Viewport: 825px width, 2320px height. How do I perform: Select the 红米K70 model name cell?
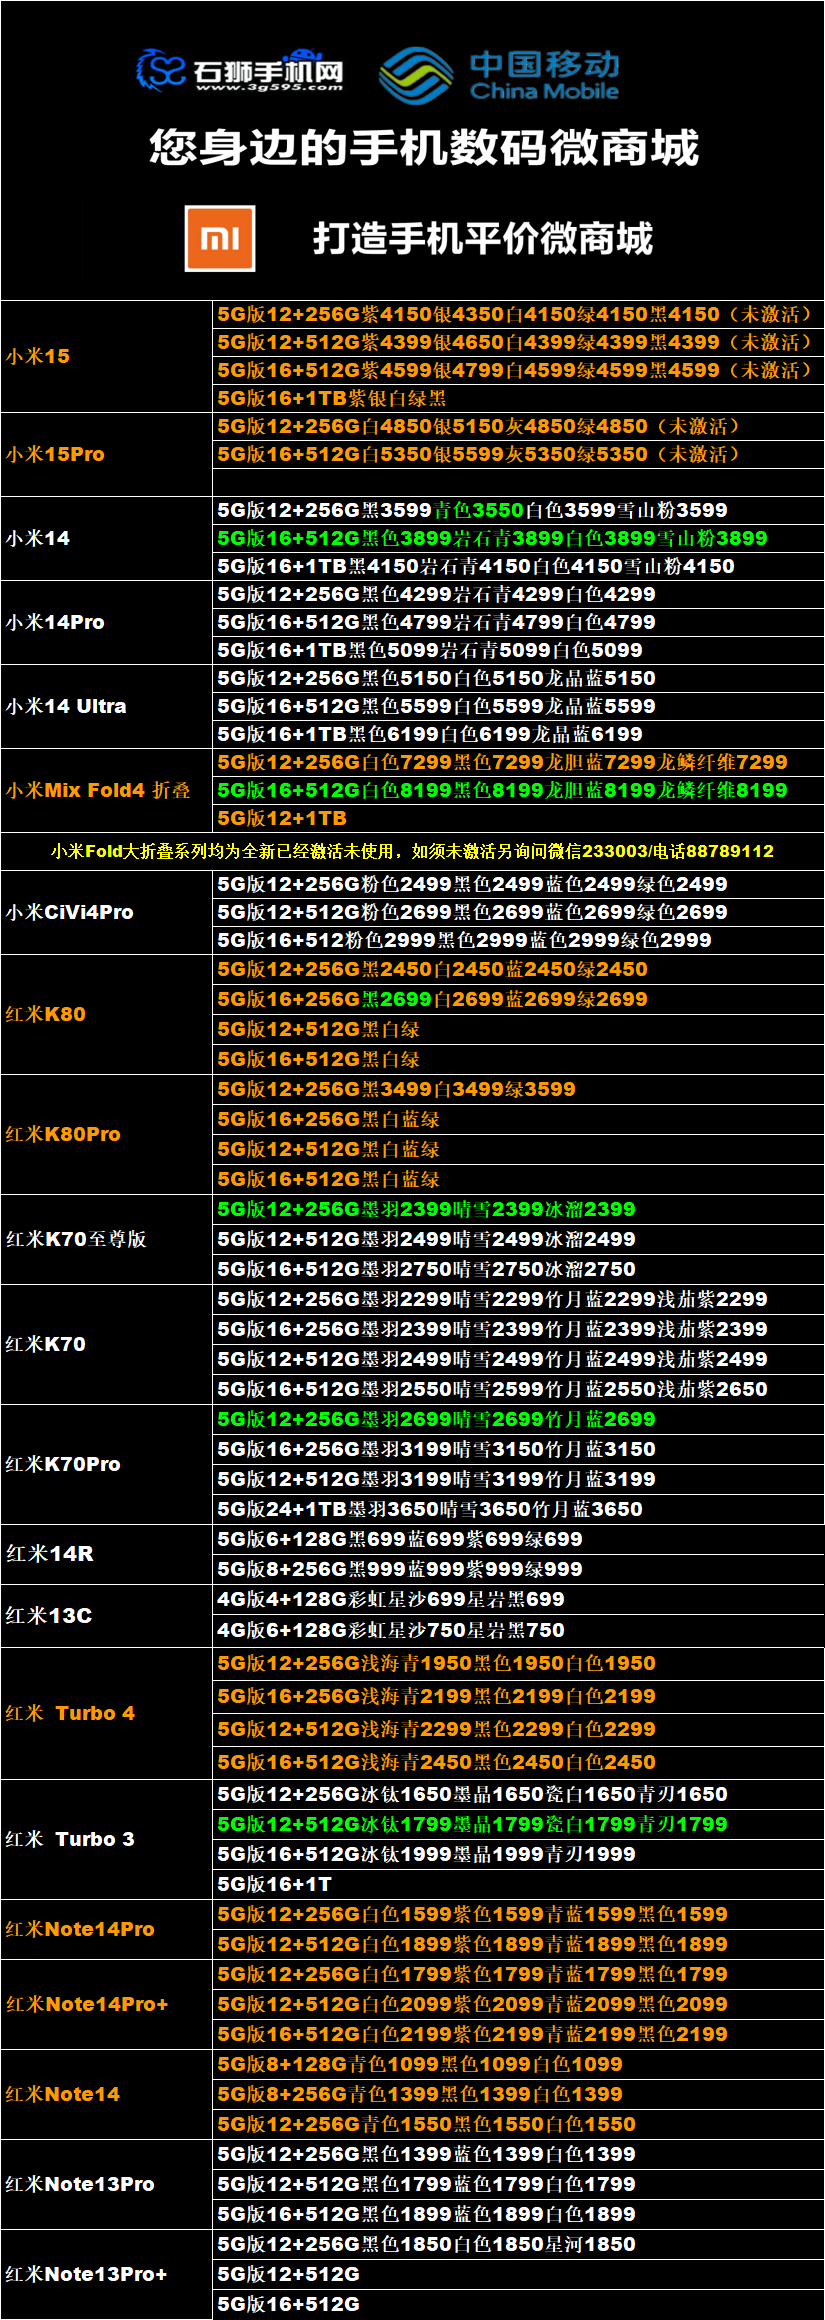(107, 1344)
